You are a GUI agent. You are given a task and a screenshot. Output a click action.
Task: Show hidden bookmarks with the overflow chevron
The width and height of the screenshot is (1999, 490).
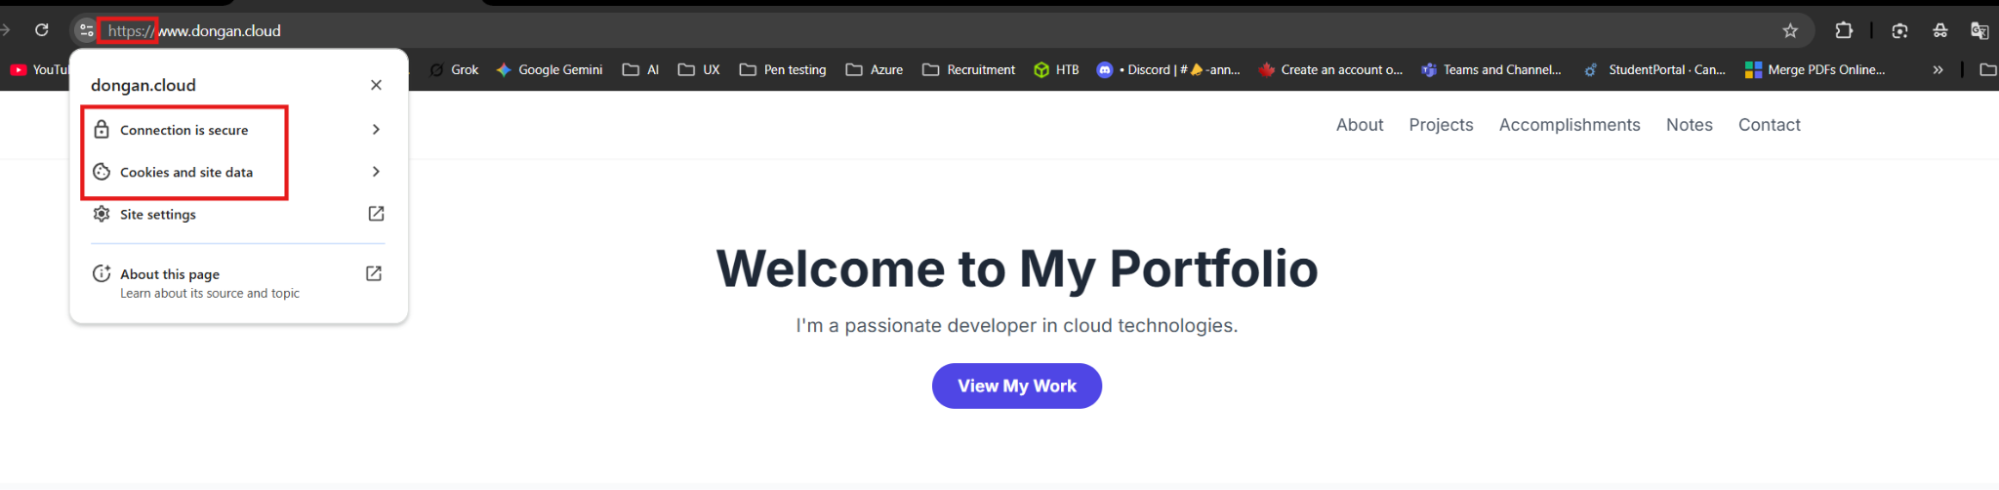pyautogui.click(x=1938, y=70)
